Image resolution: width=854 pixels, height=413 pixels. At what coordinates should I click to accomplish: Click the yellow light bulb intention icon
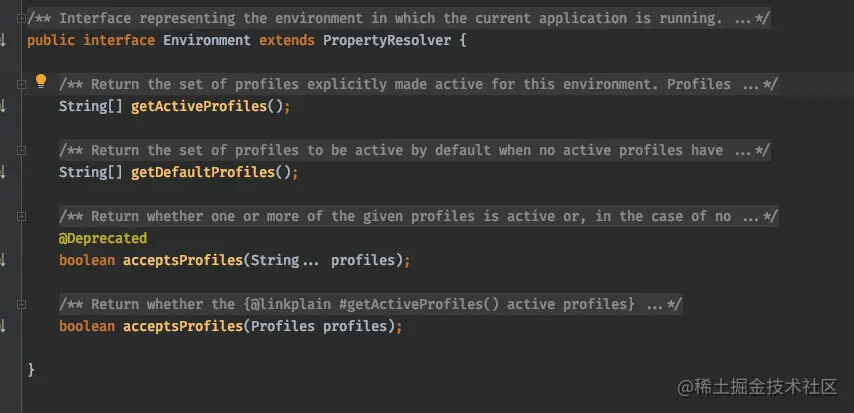[41, 82]
